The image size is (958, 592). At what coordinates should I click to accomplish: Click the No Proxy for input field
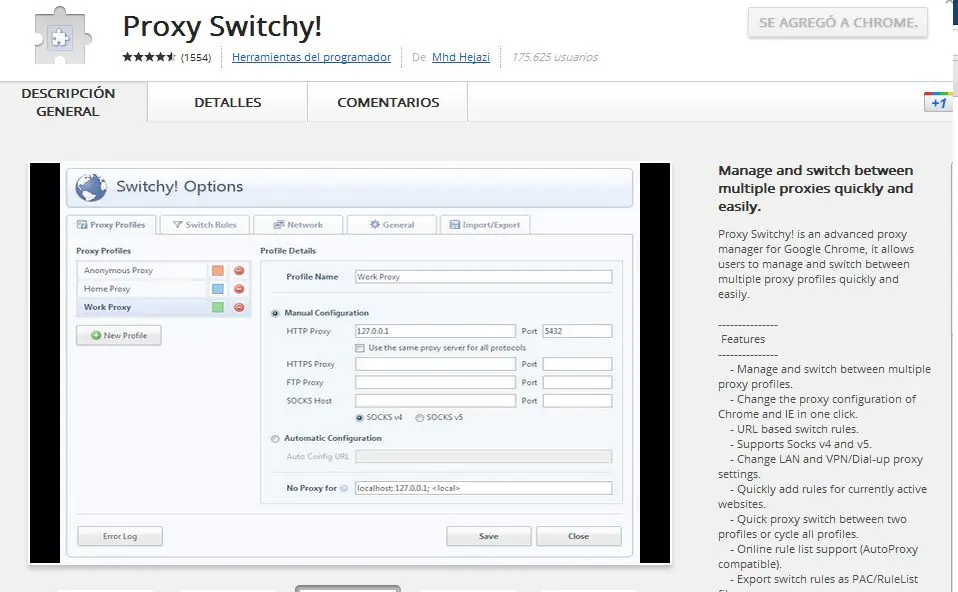pos(483,488)
